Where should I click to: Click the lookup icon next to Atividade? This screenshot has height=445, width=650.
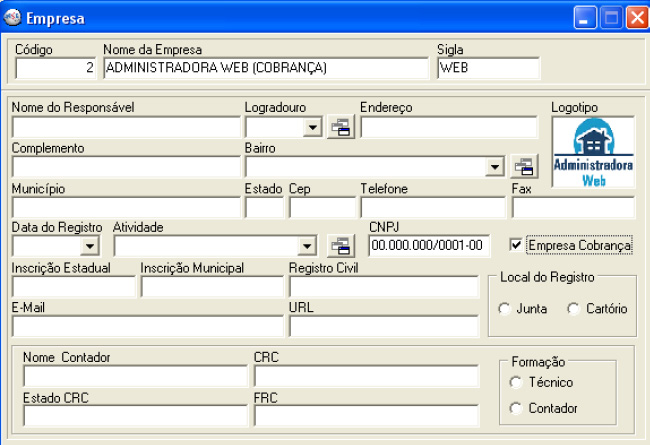(341, 245)
